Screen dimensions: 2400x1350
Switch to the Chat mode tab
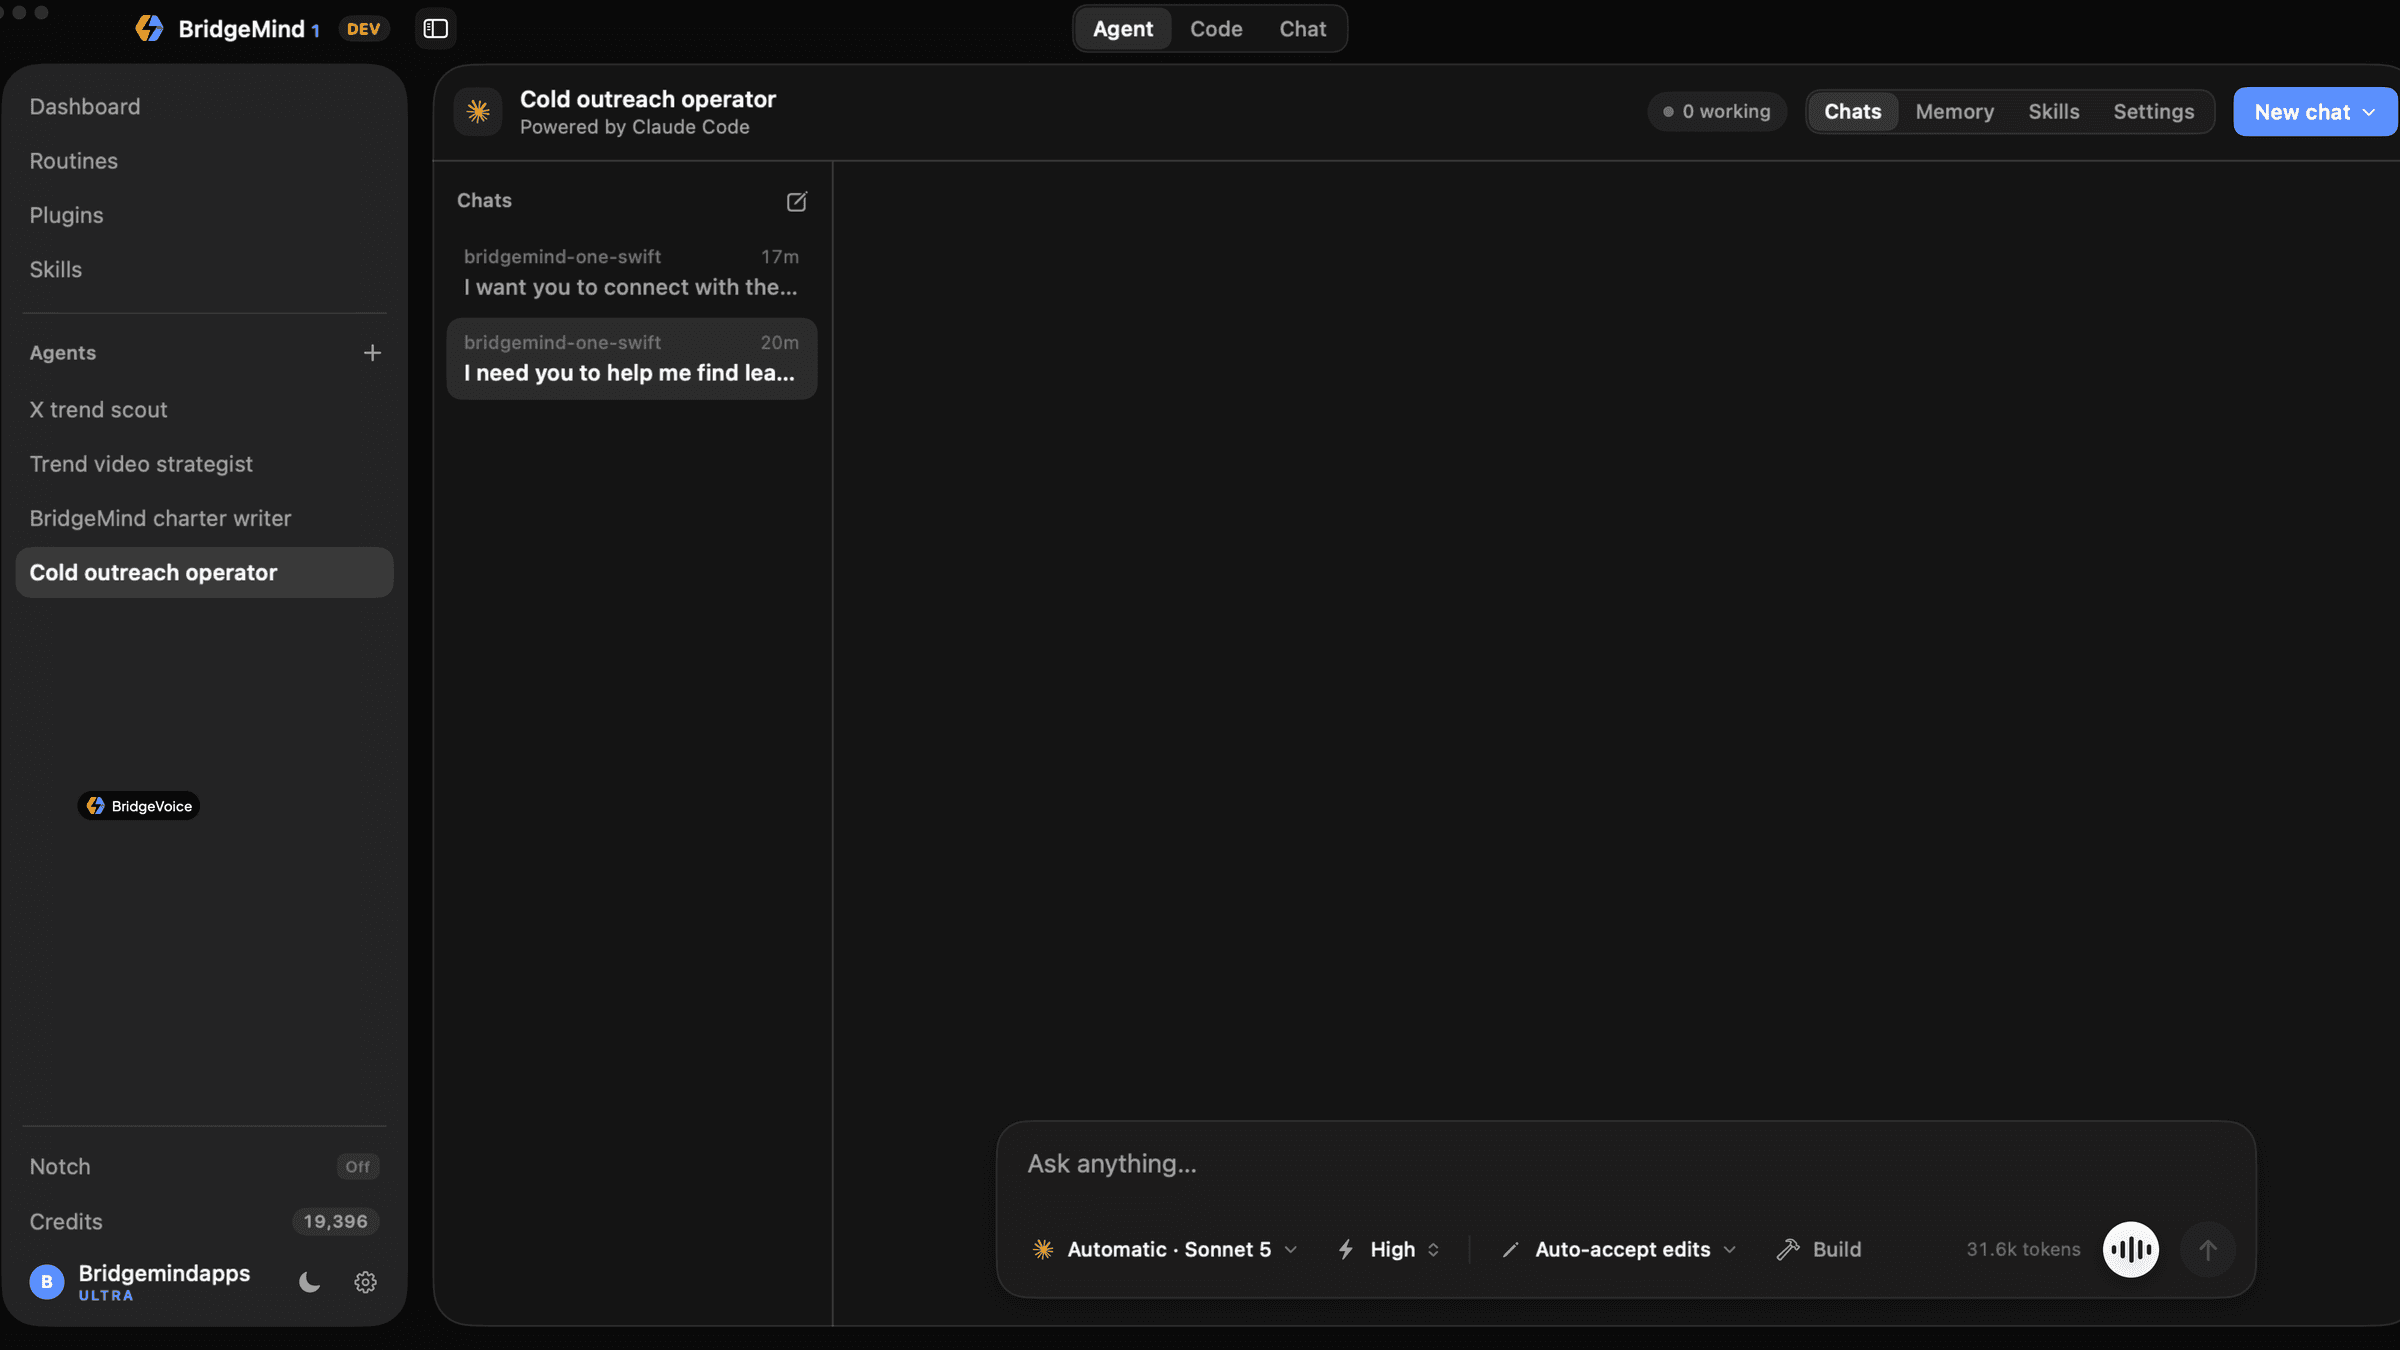pyautogui.click(x=1302, y=28)
